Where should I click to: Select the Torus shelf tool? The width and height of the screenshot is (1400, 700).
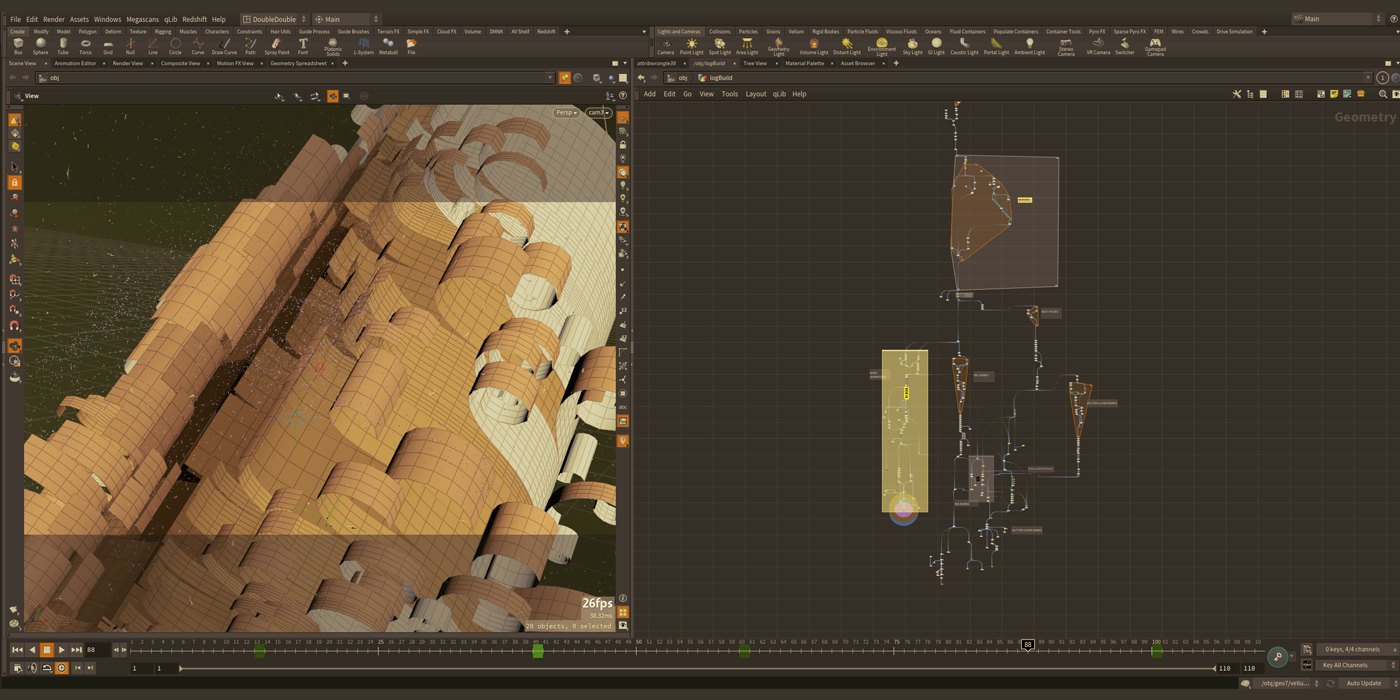pyautogui.click(x=85, y=46)
